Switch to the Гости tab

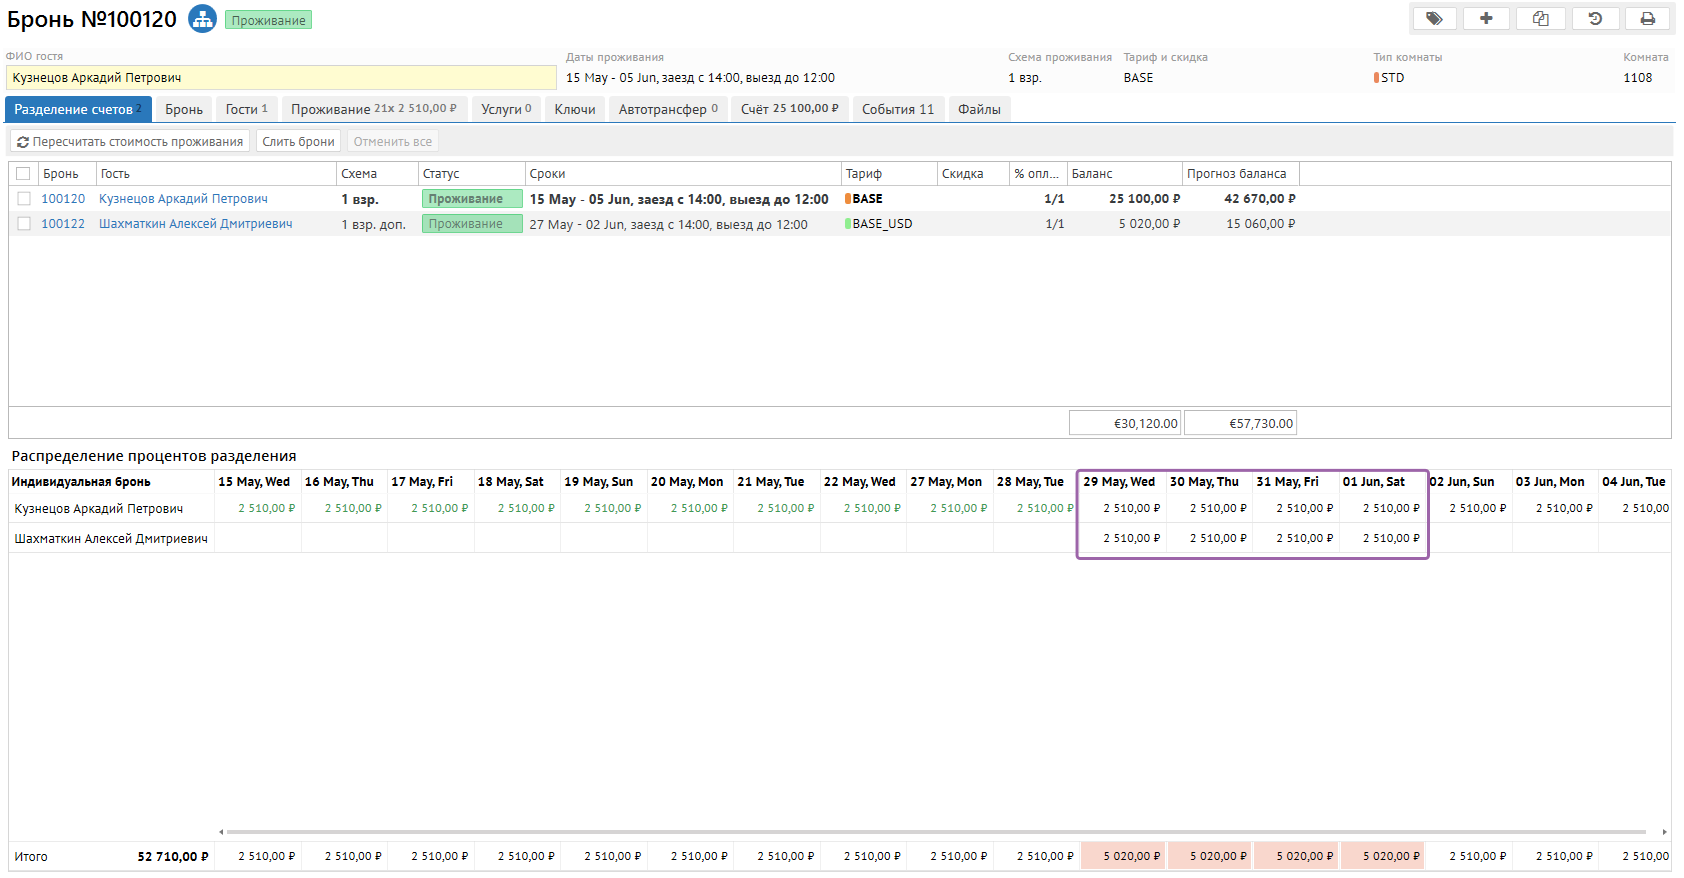click(x=246, y=109)
